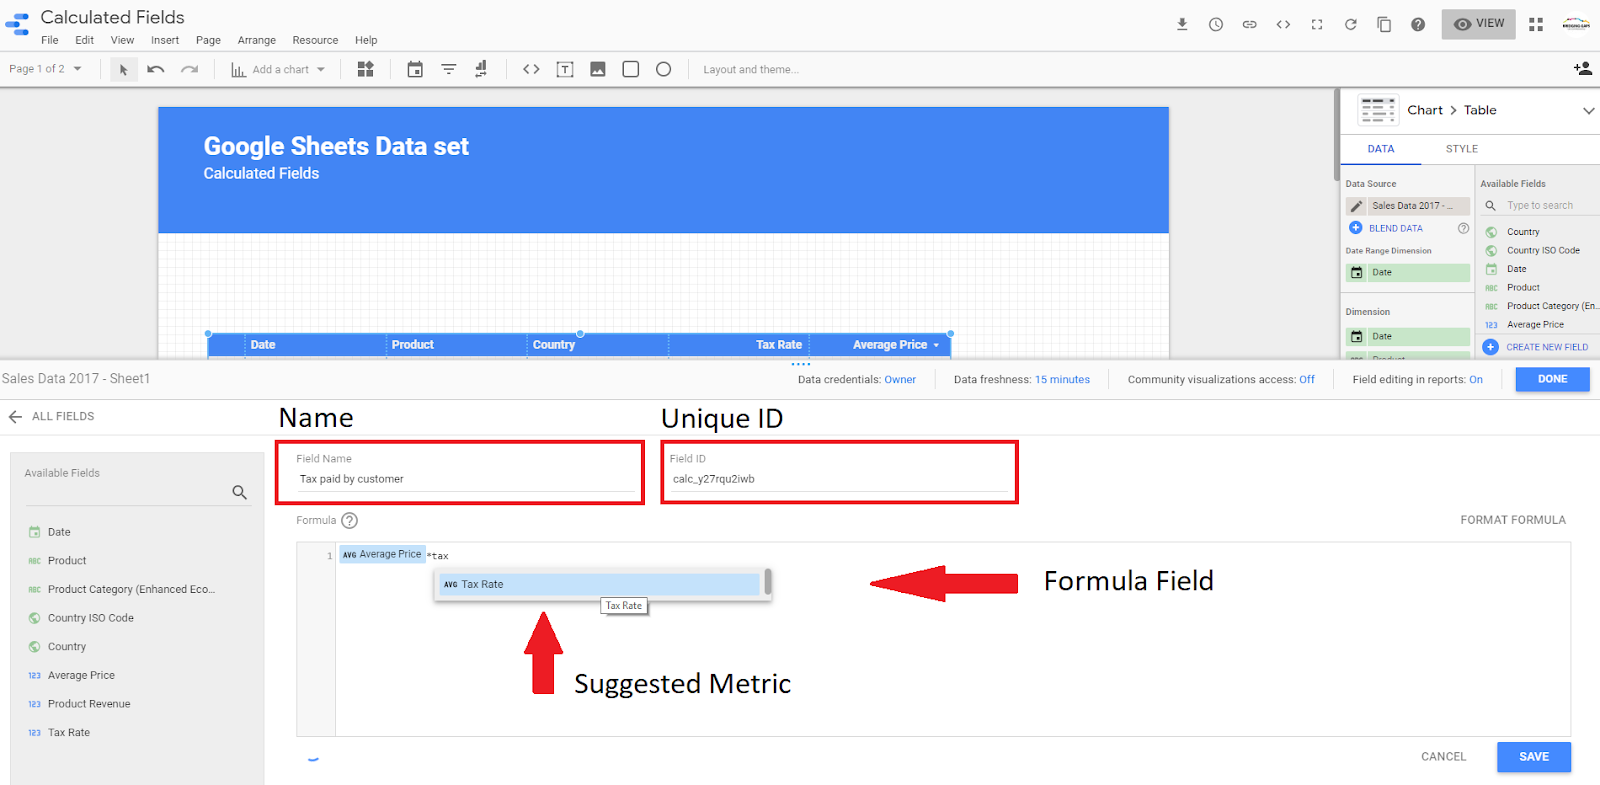Click the community visualizations icon
The height and width of the screenshot is (785, 1600).
[x=366, y=69]
